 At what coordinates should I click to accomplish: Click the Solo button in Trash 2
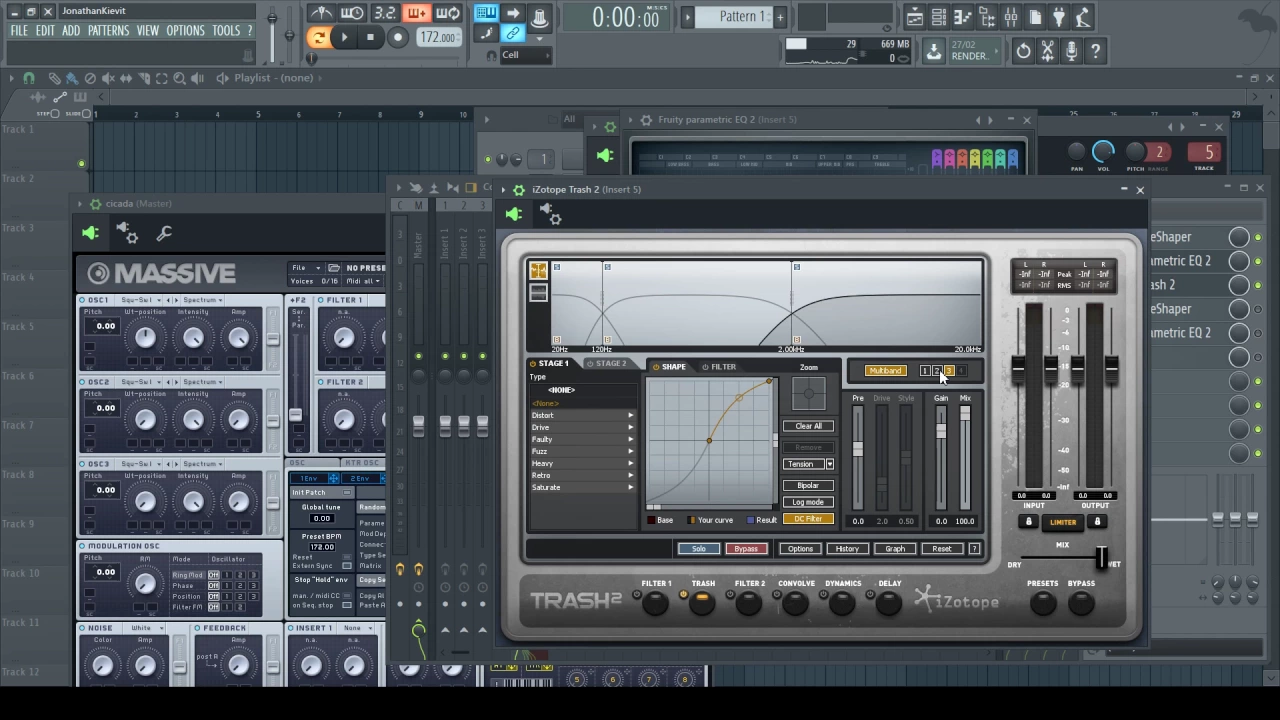pos(698,549)
